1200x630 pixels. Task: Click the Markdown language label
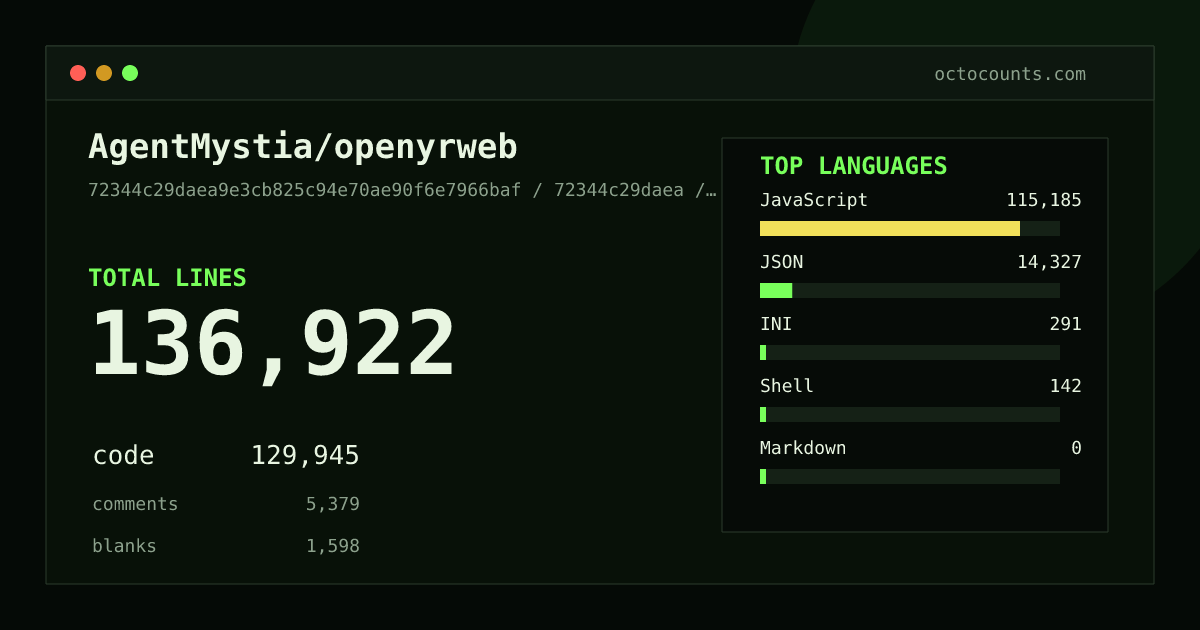(x=803, y=448)
